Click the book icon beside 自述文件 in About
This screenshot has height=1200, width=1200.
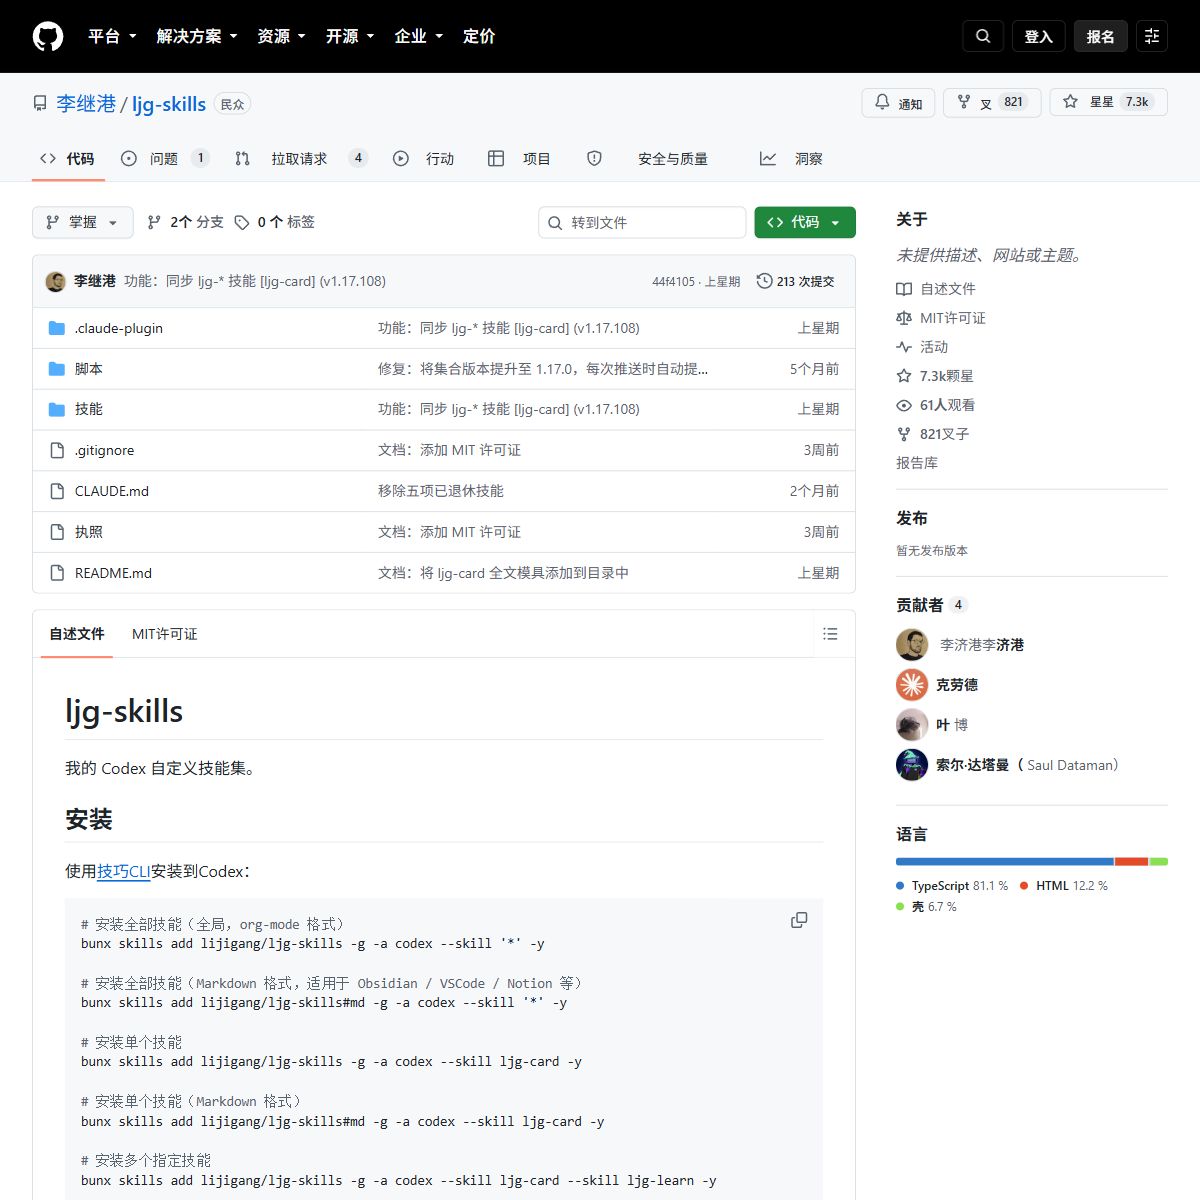point(904,289)
